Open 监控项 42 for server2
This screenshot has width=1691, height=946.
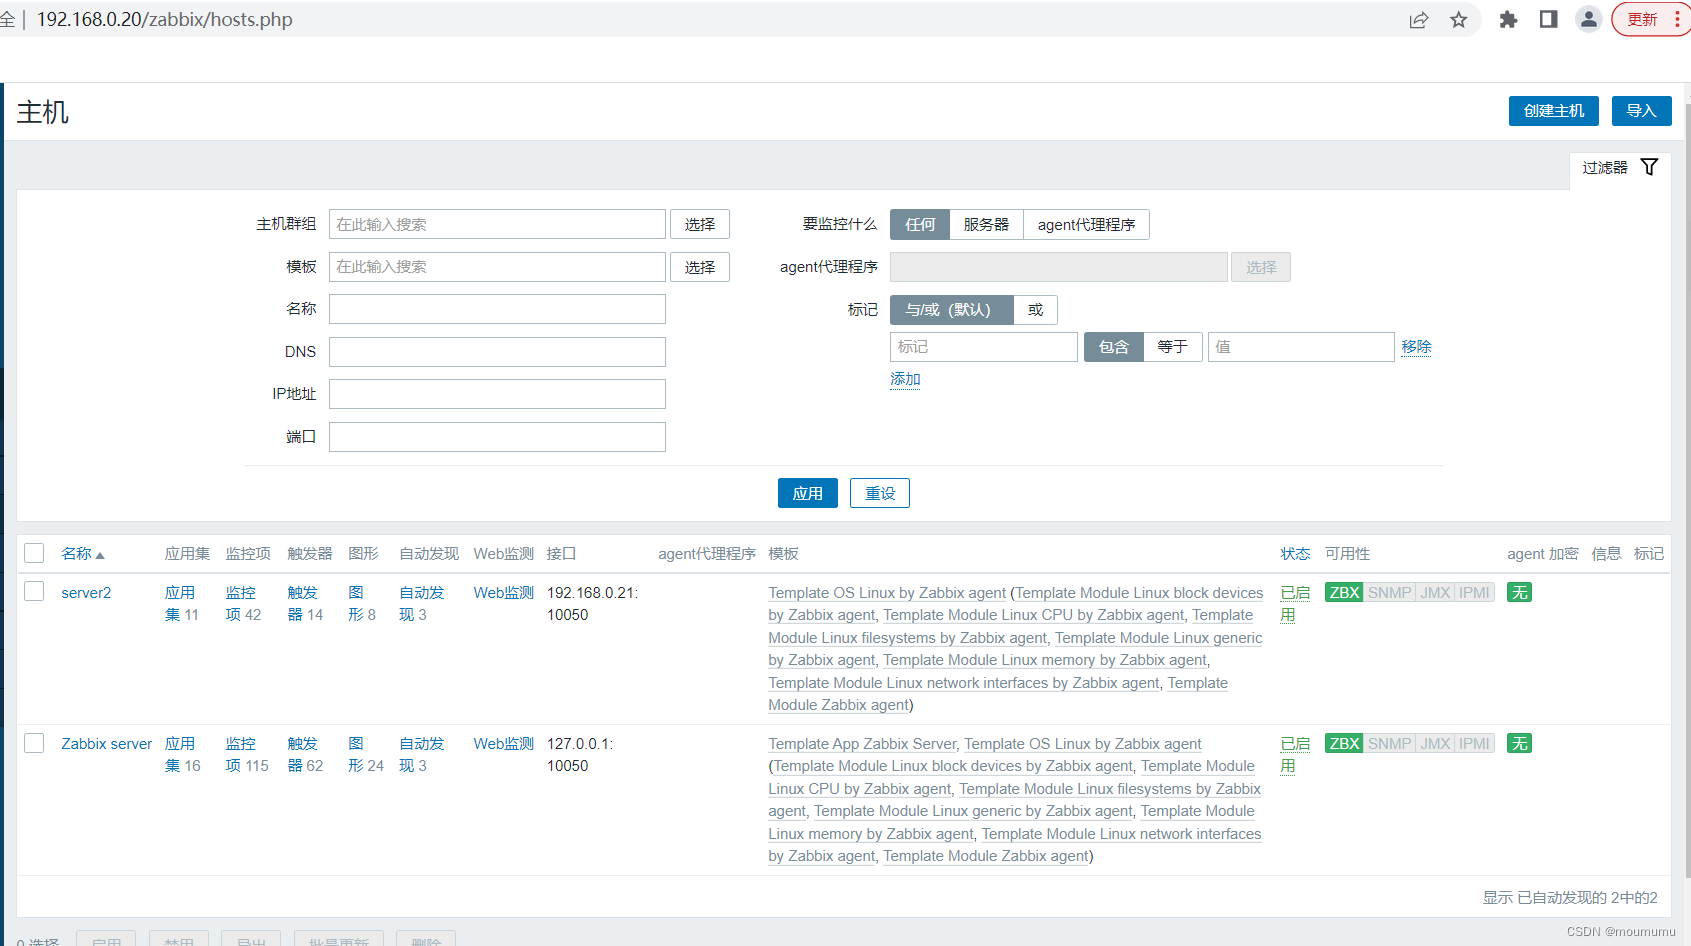point(243,603)
